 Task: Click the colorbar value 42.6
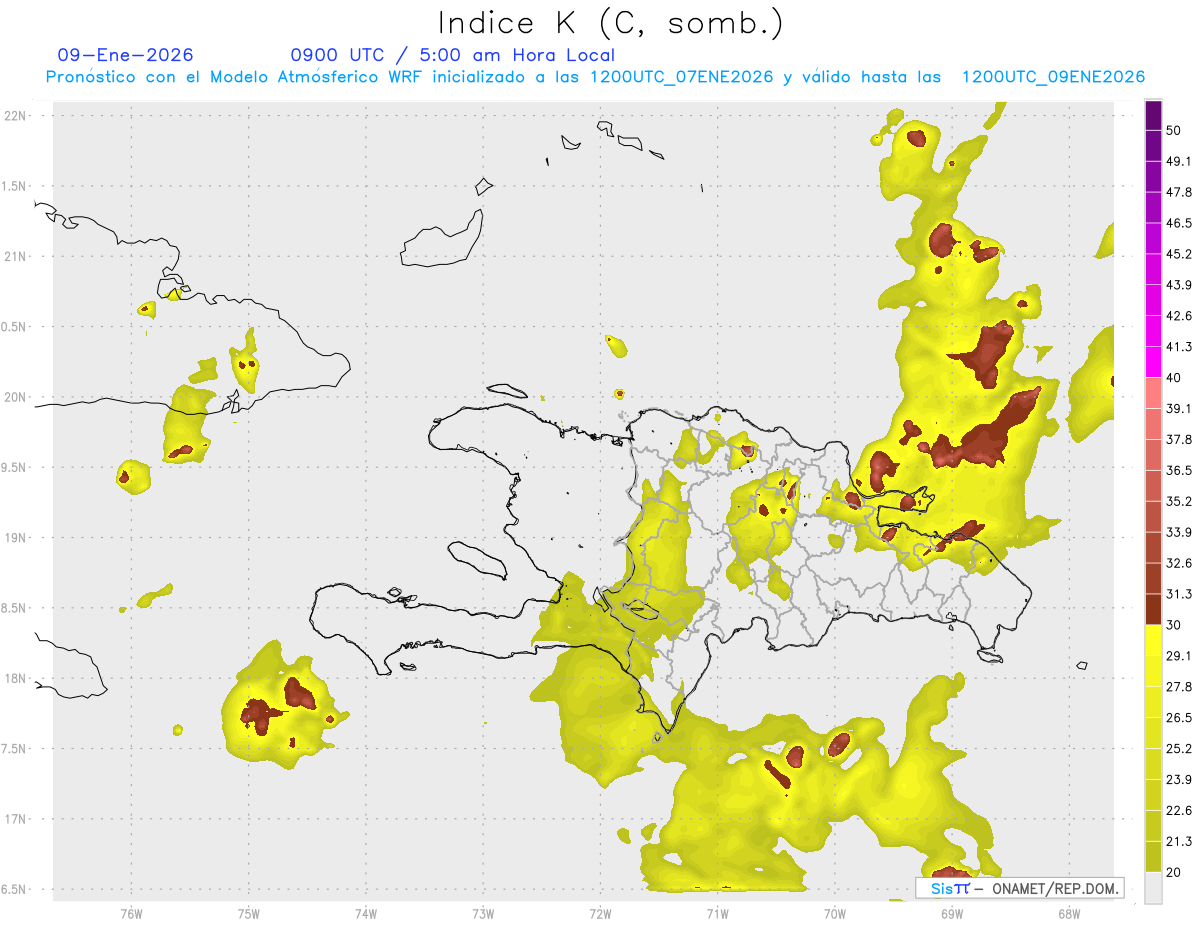pos(1179,316)
